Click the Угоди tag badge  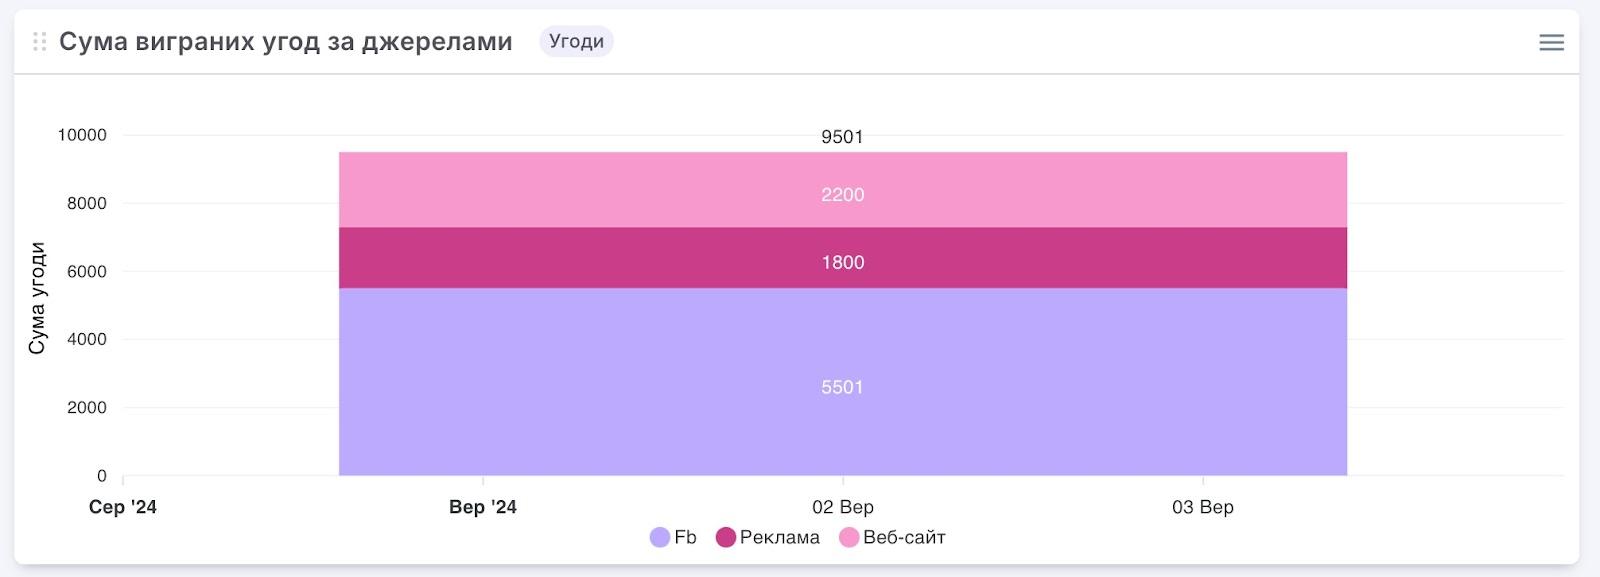[x=576, y=41]
